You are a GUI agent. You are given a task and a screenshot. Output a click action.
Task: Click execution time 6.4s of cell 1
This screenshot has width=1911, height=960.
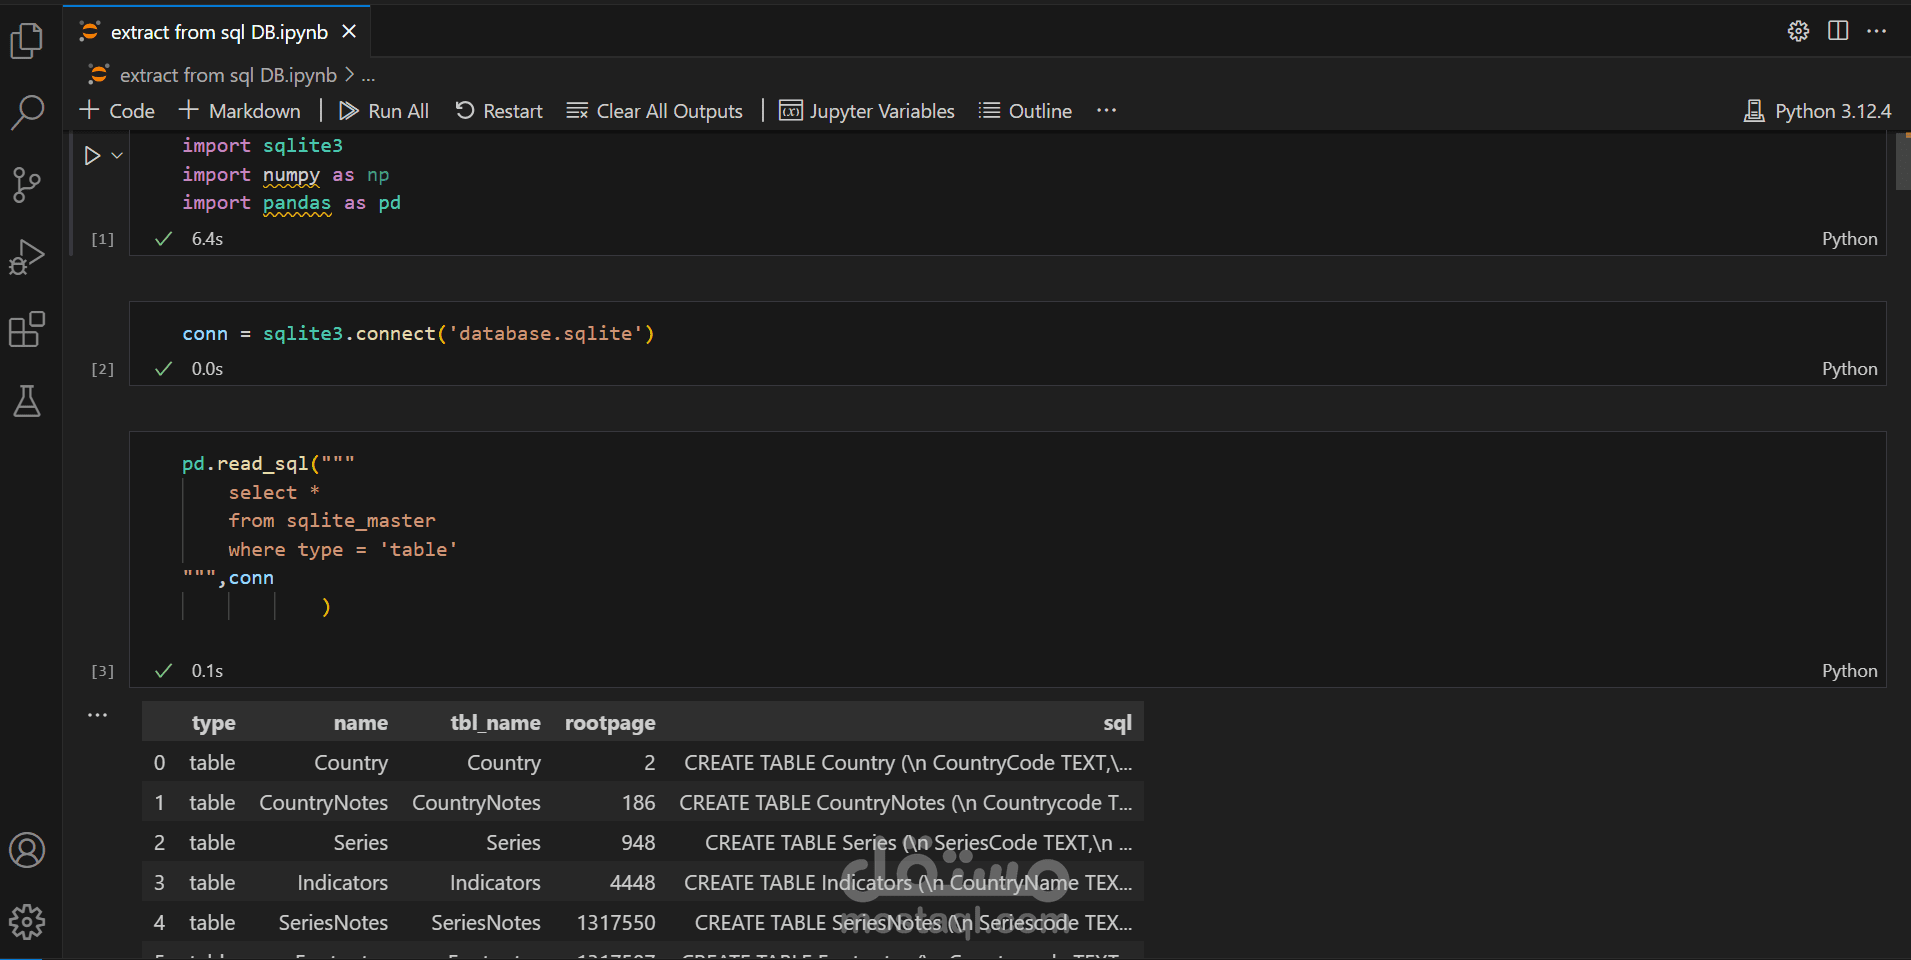tap(207, 239)
